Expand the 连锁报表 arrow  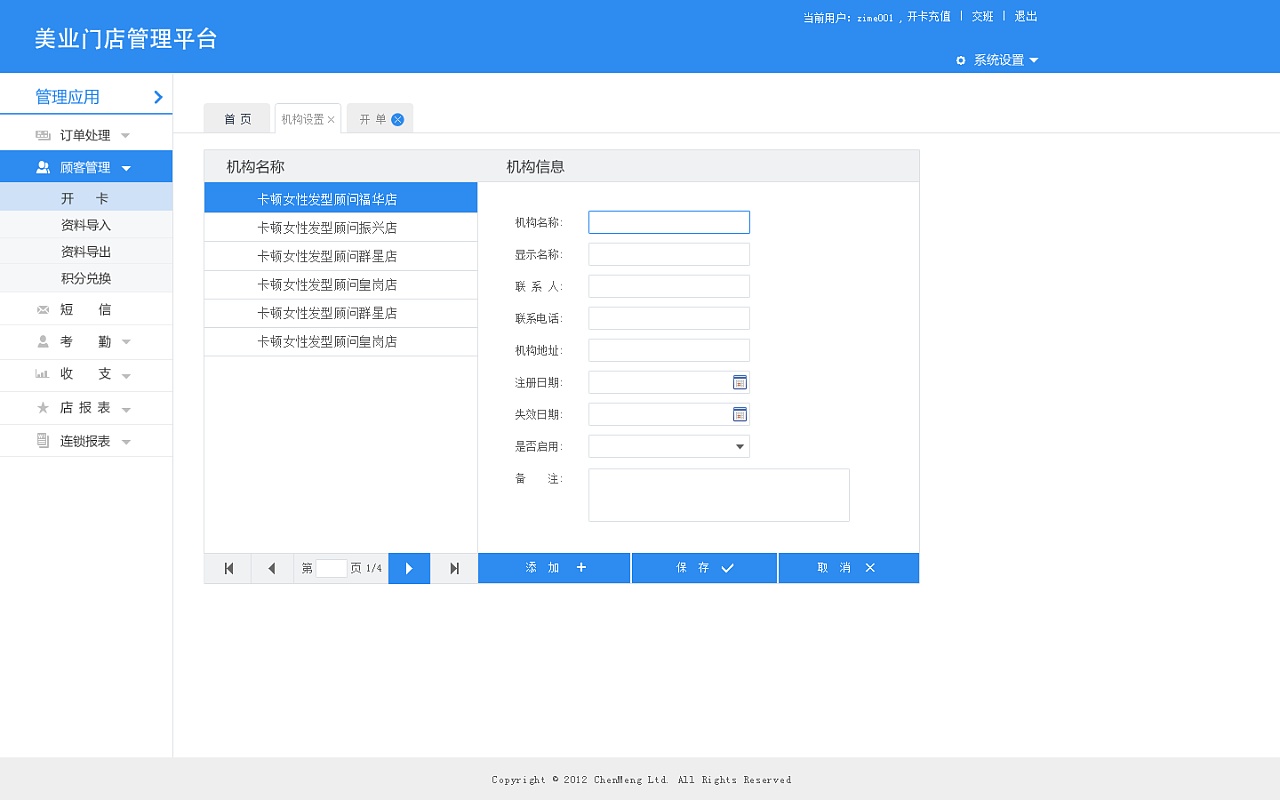(126, 441)
